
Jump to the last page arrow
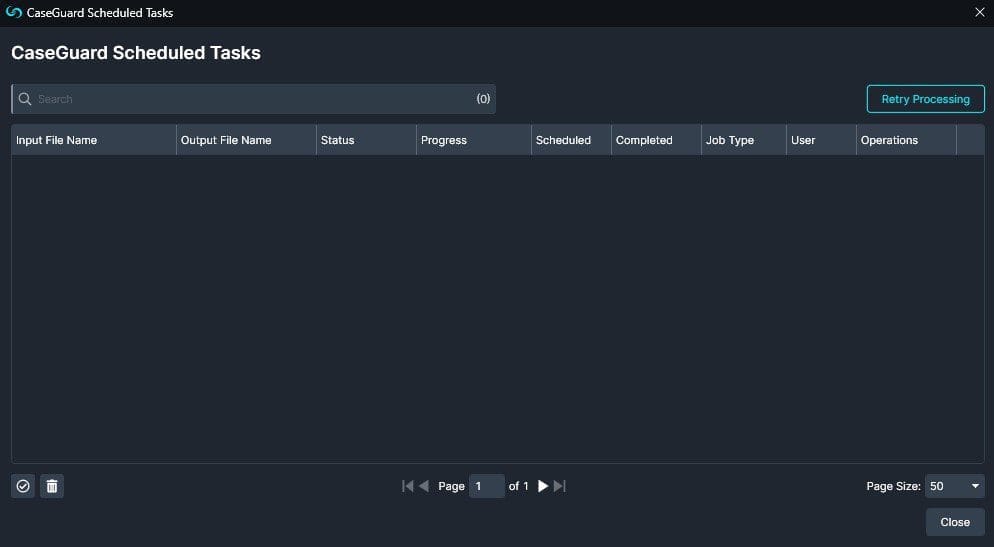point(560,486)
